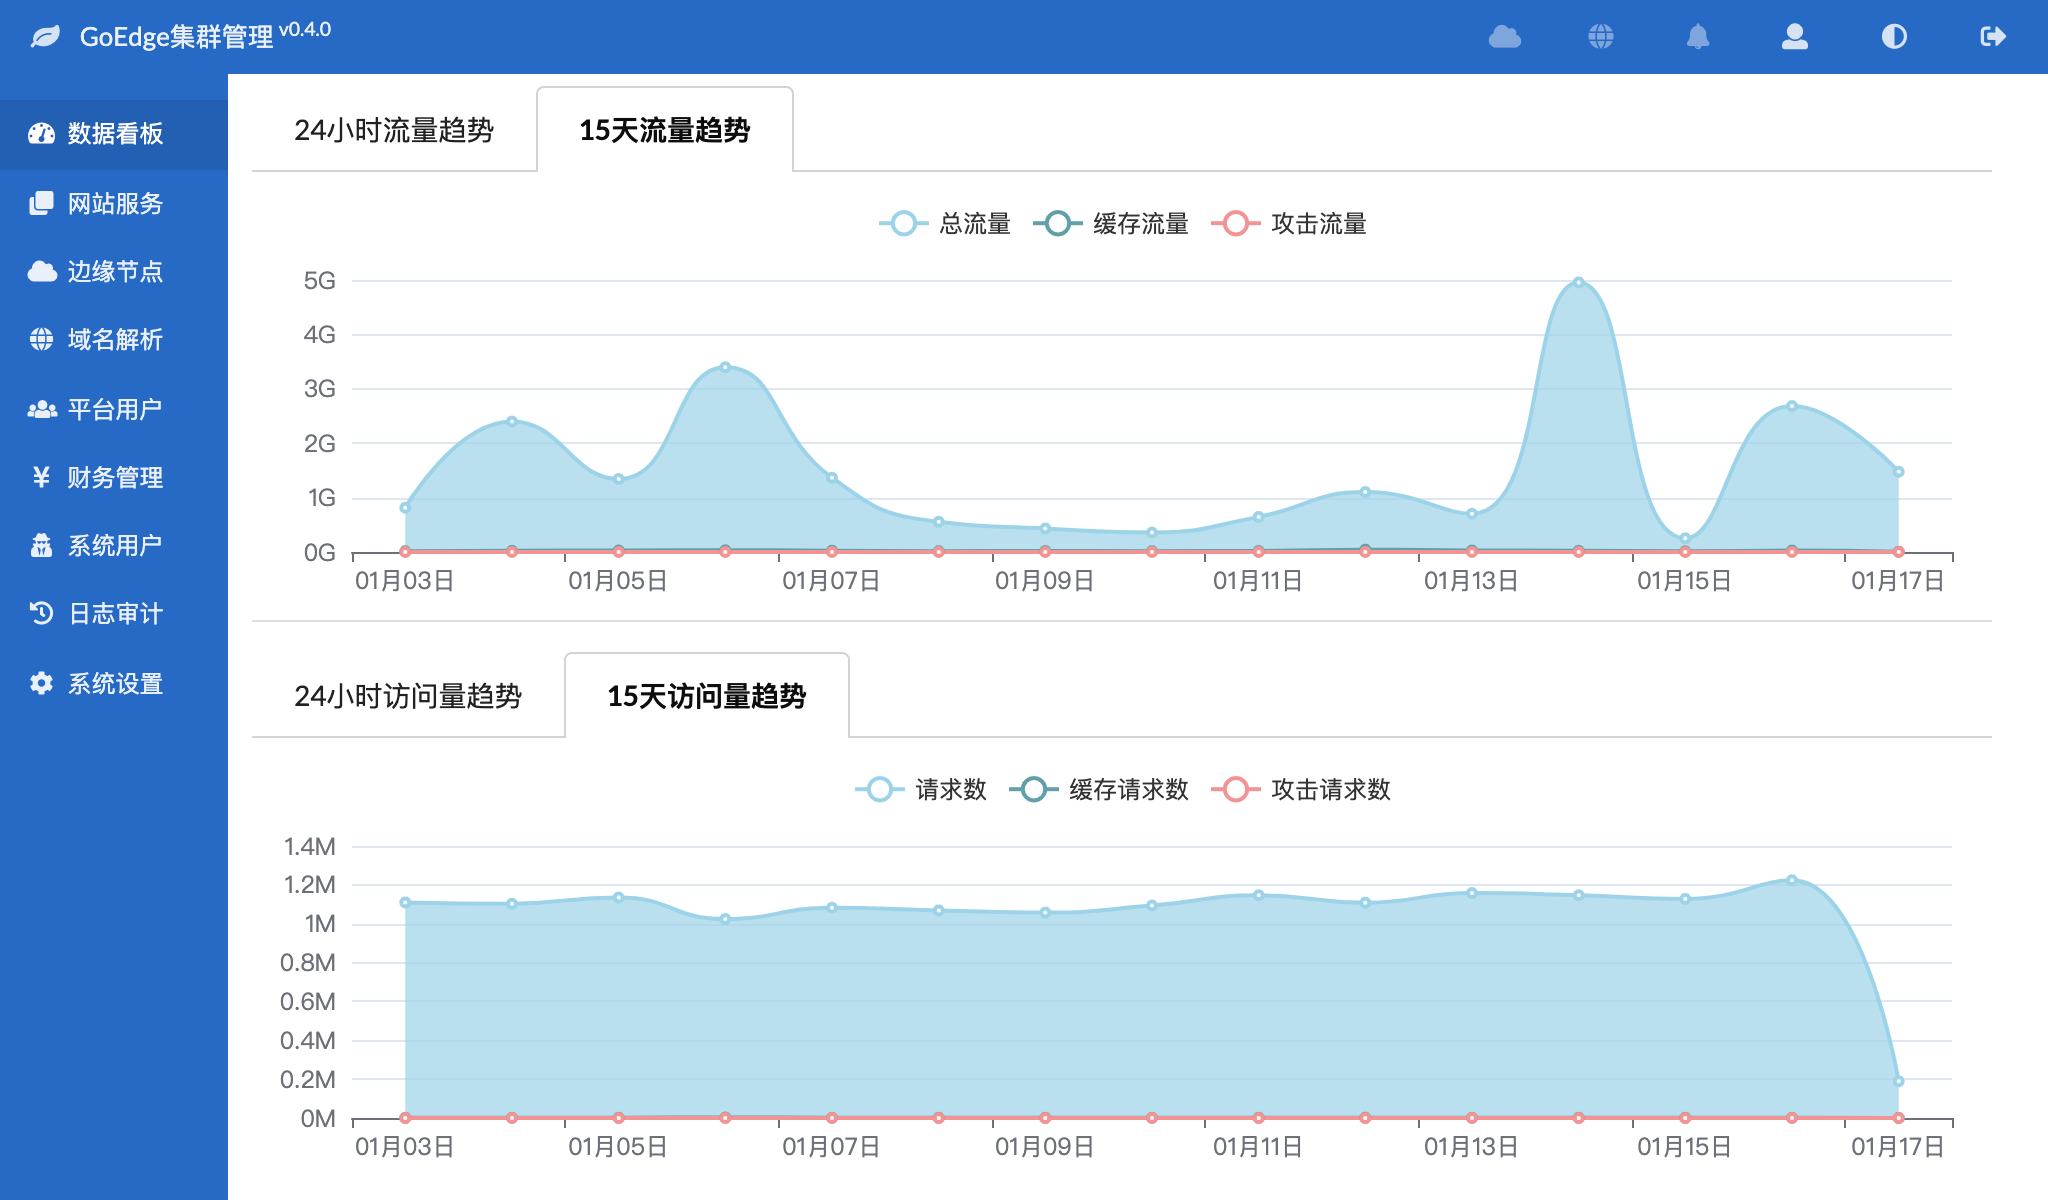Open the globe icon in the top bar

tap(1601, 38)
